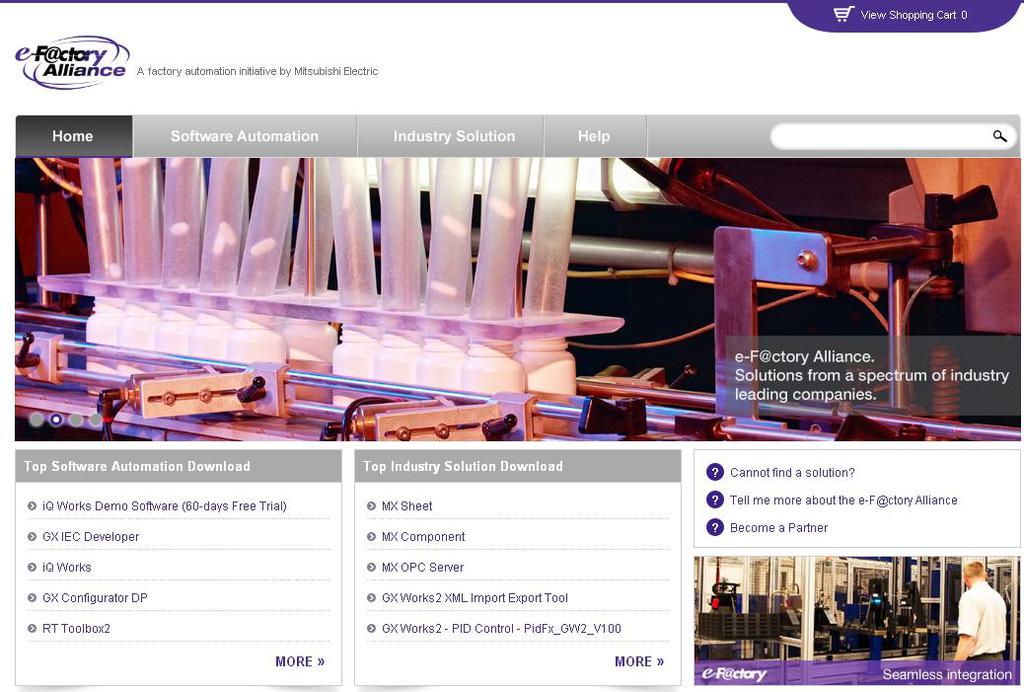Select the second carousel slide dot
1024x692 pixels.
[56, 419]
